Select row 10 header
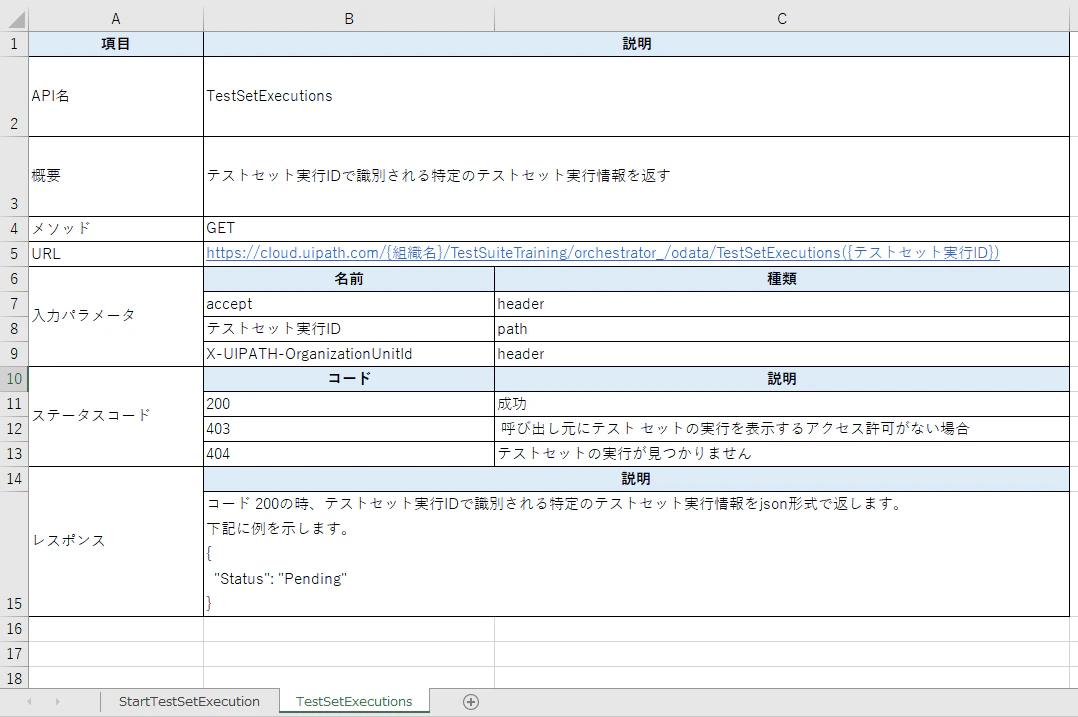The image size is (1078, 717). 14,379
